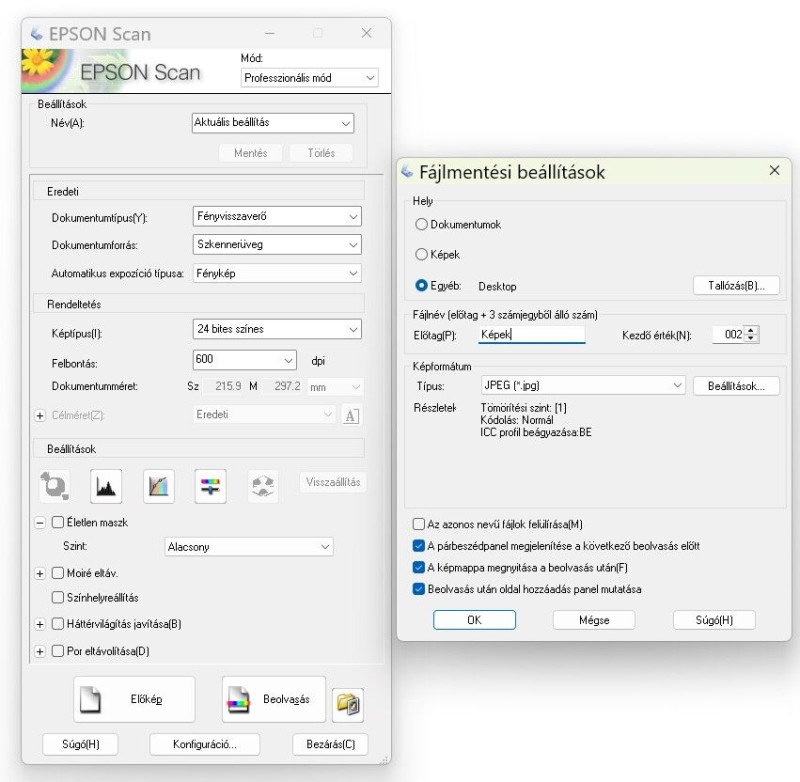Collapse the Életlen maszk section
The height and width of the screenshot is (782, 800).
coord(40,522)
